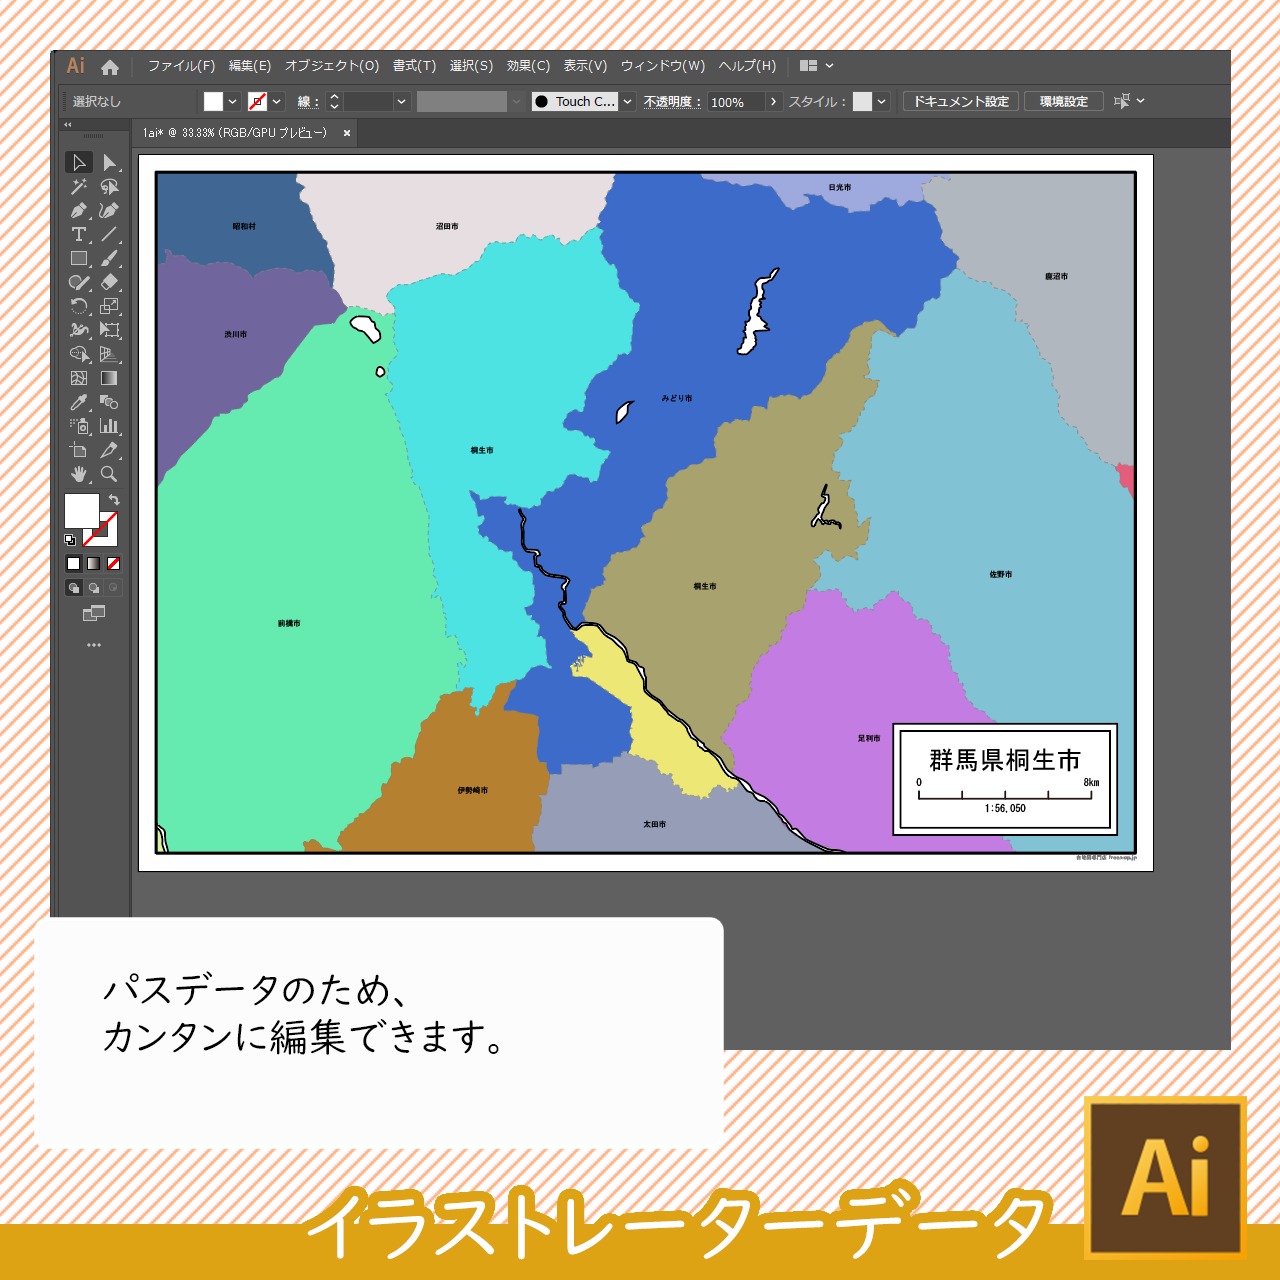Select the Eraser tool
1280x1280 pixels.
coord(110,282)
